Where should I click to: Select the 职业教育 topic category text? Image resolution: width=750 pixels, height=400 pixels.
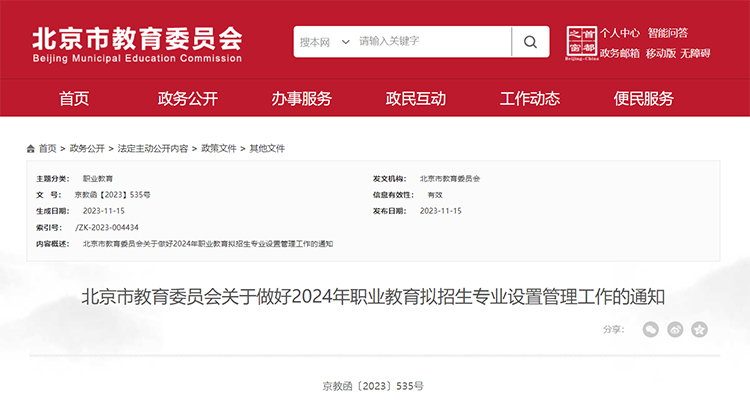coord(98,179)
